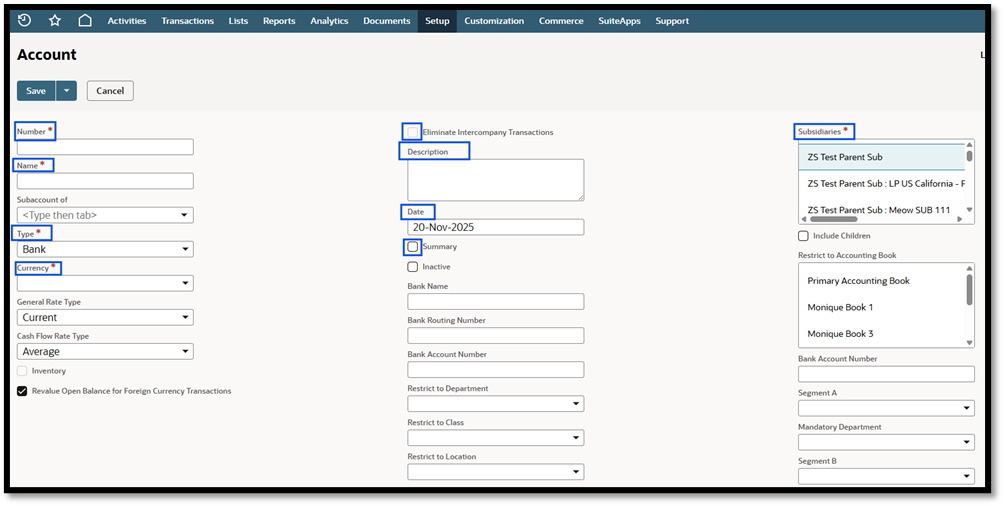Click the Cancel button
This screenshot has height=506, width=1004.
pyautogui.click(x=110, y=91)
